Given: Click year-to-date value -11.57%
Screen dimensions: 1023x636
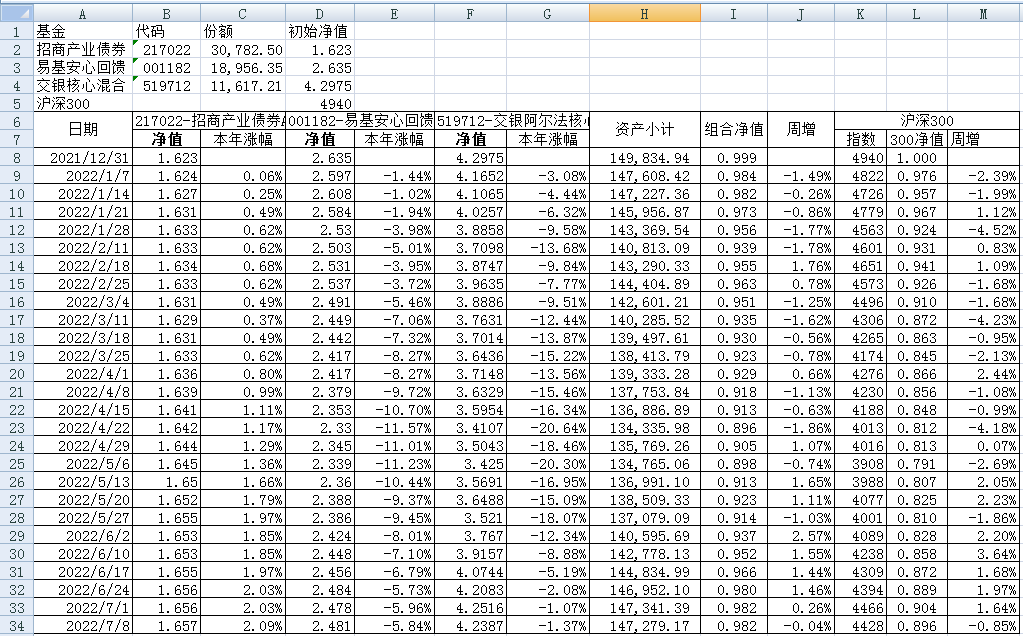Looking at the screenshot, I should point(395,428).
